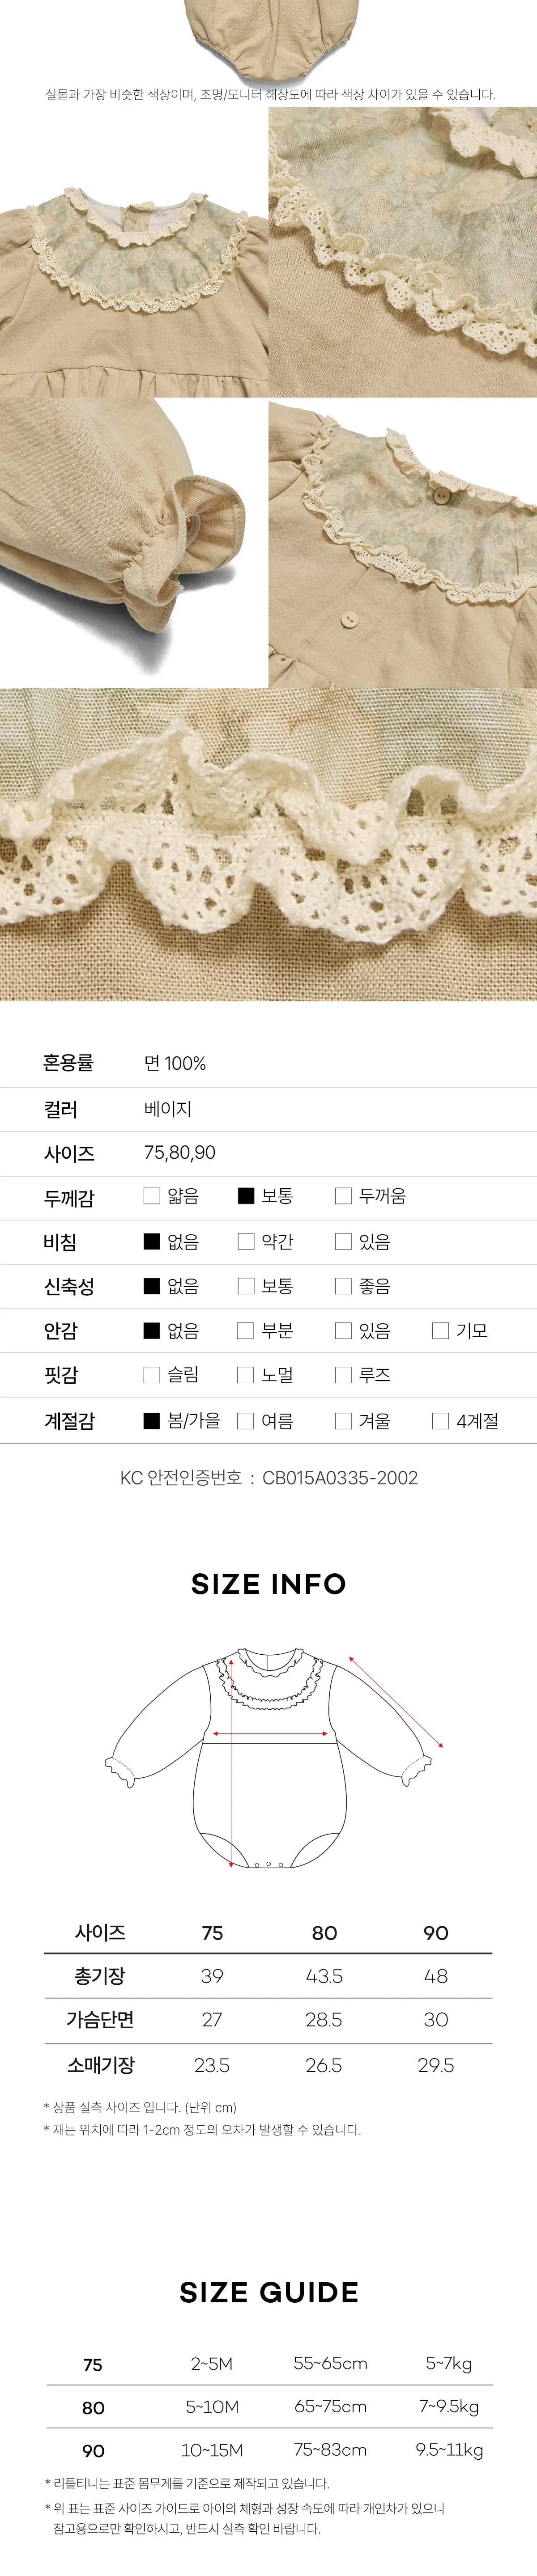Viewport: 537px width, 2576px height.
Task: Check 좋음 in the 신축성 row
Action: click(343, 1286)
